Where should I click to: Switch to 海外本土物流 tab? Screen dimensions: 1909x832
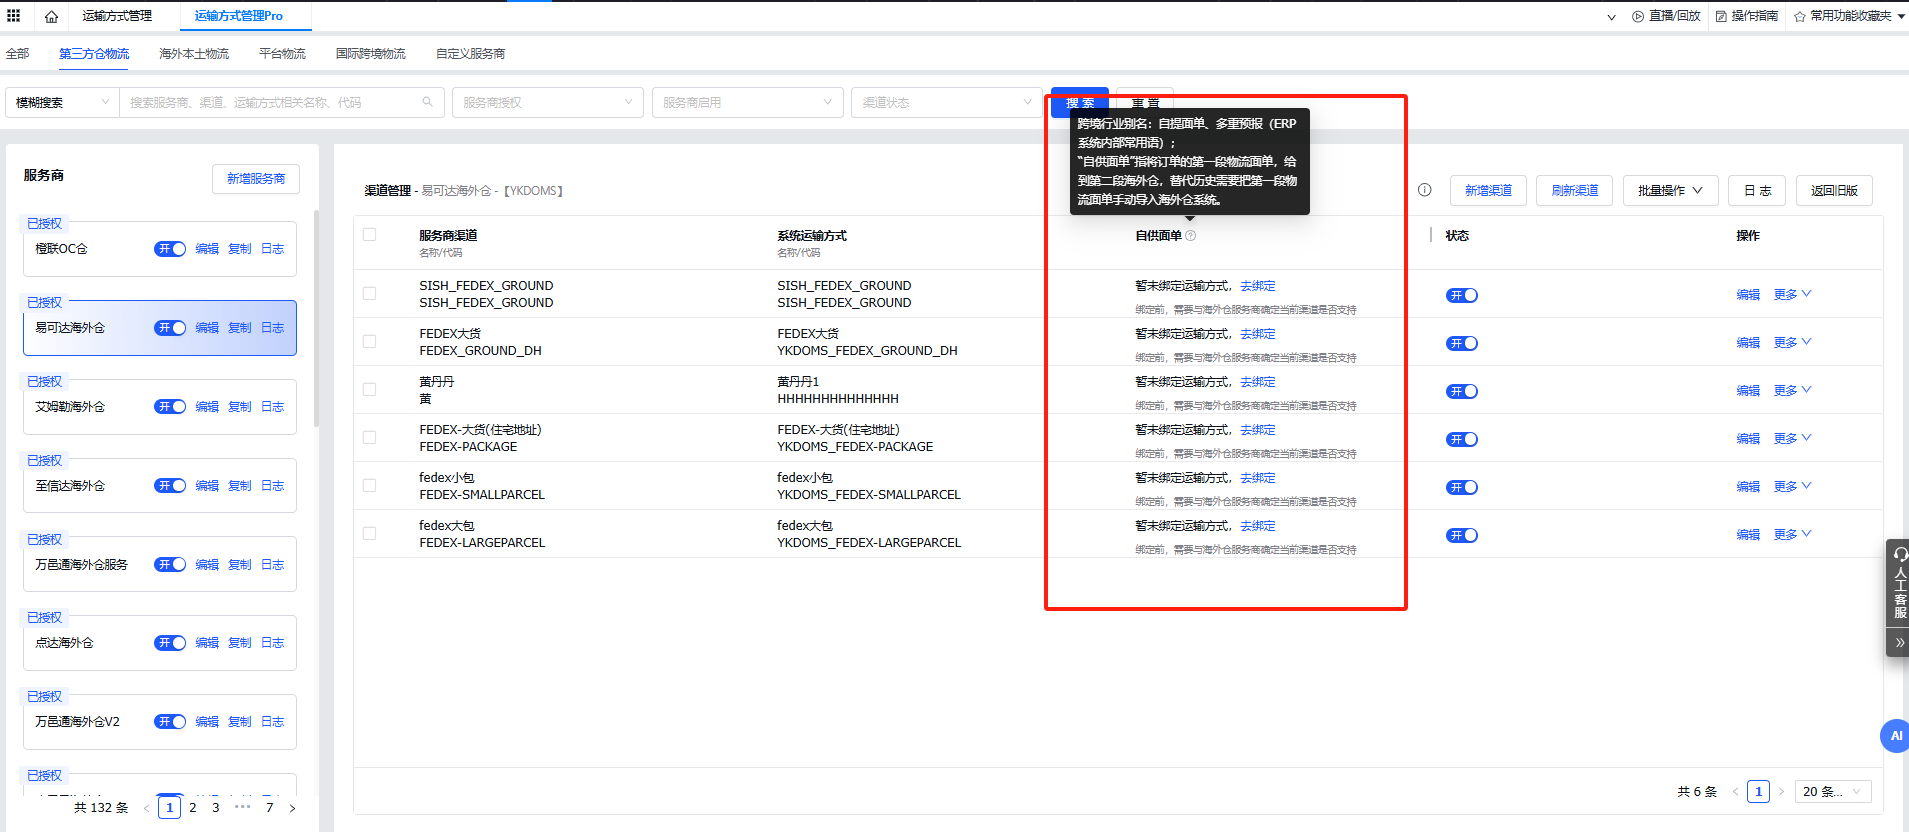pos(194,54)
